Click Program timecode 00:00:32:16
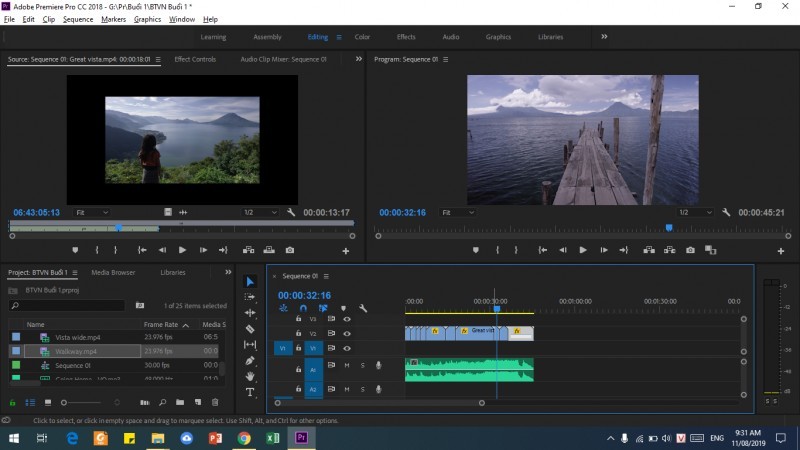The width and height of the screenshot is (800, 450). pyautogui.click(x=402, y=213)
